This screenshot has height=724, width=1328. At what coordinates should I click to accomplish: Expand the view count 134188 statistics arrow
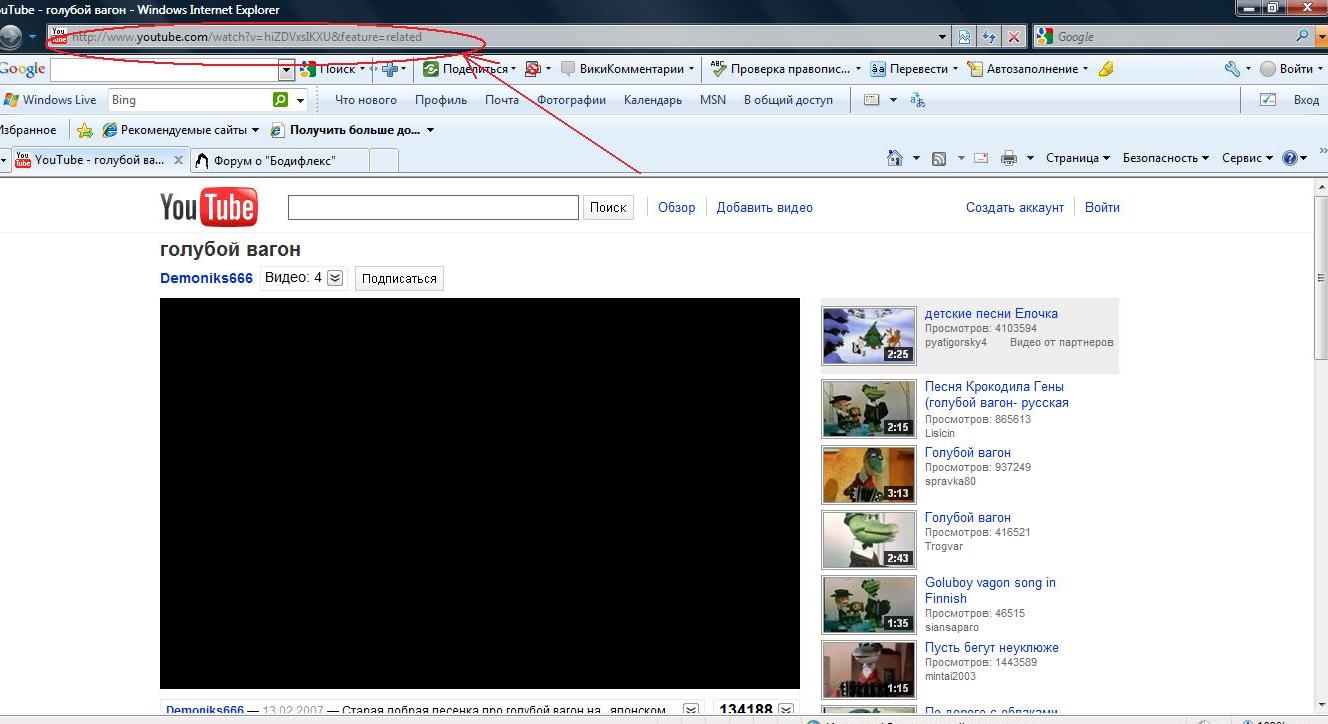click(x=786, y=710)
